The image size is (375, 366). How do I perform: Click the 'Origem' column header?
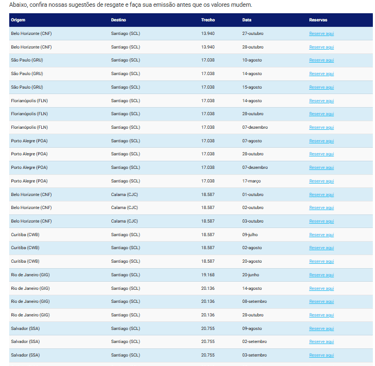click(x=18, y=20)
